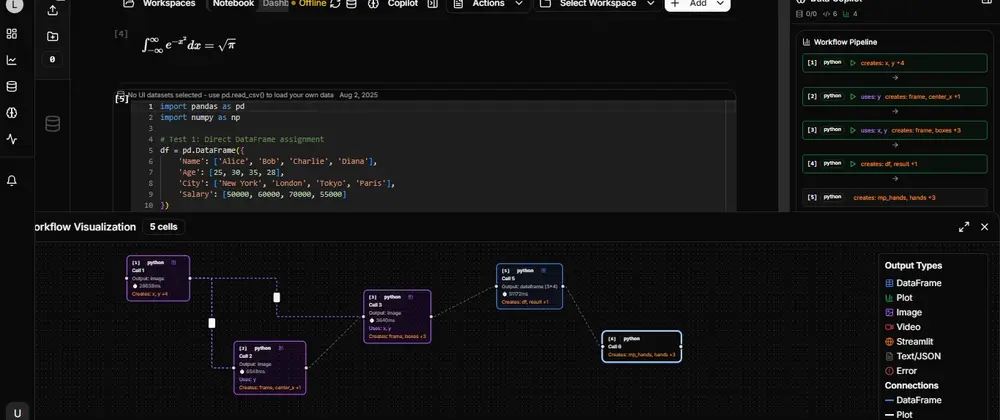
Task: Click the 6 code cells counter in Copilot
Action: pos(830,13)
